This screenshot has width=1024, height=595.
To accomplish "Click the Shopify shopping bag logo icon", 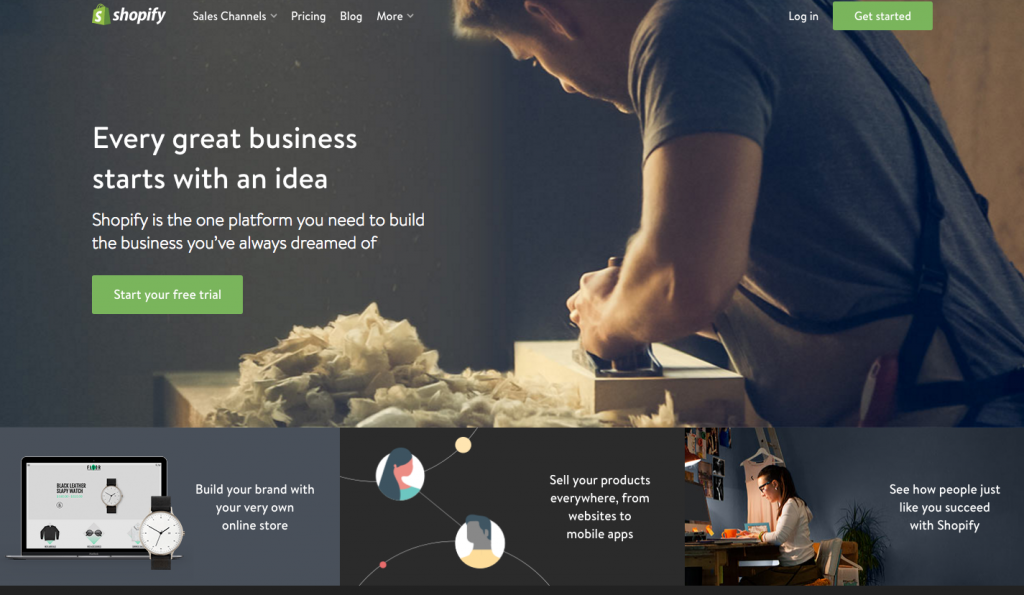I will click(x=101, y=14).
